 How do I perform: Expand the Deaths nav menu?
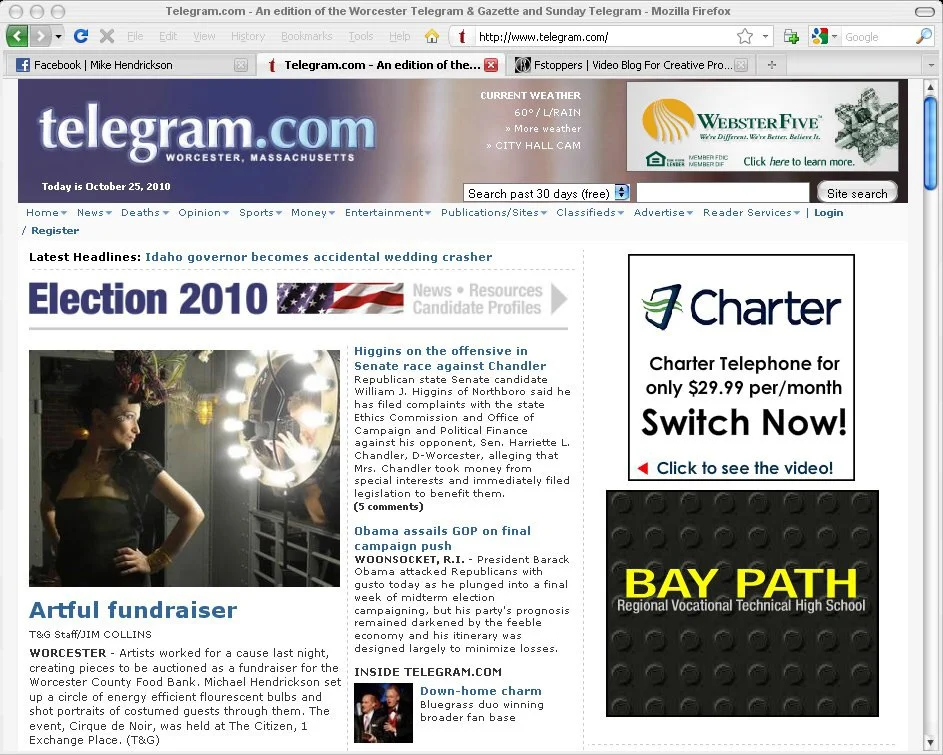(x=145, y=212)
